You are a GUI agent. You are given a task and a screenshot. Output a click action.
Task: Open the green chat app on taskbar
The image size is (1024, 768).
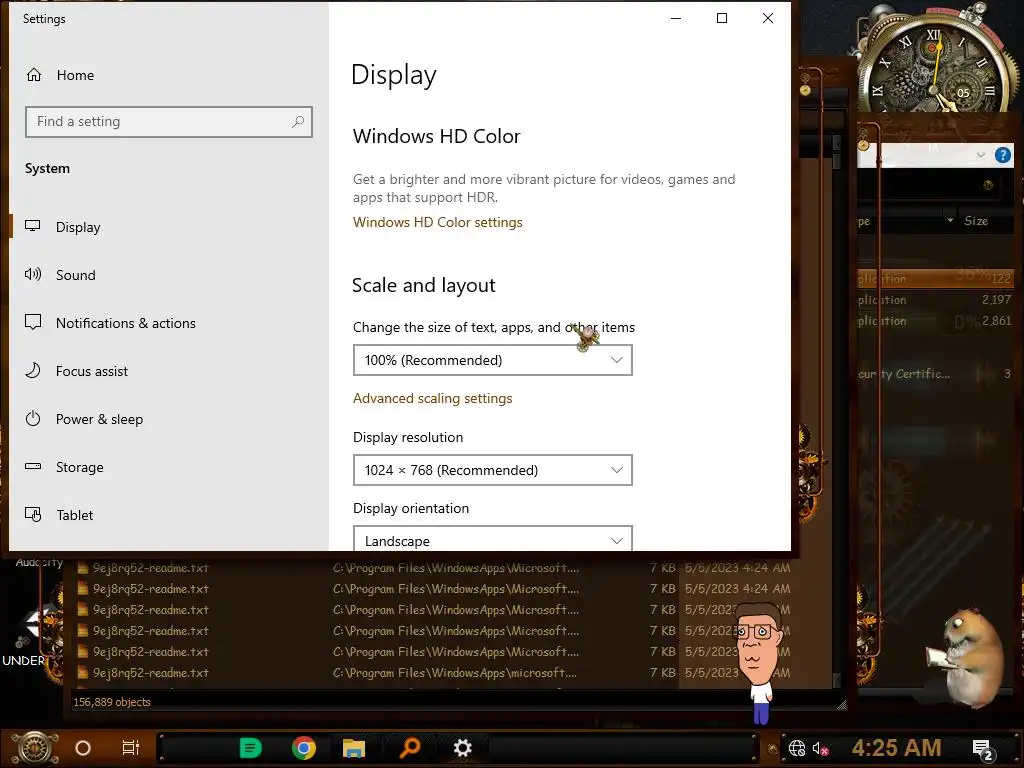250,748
